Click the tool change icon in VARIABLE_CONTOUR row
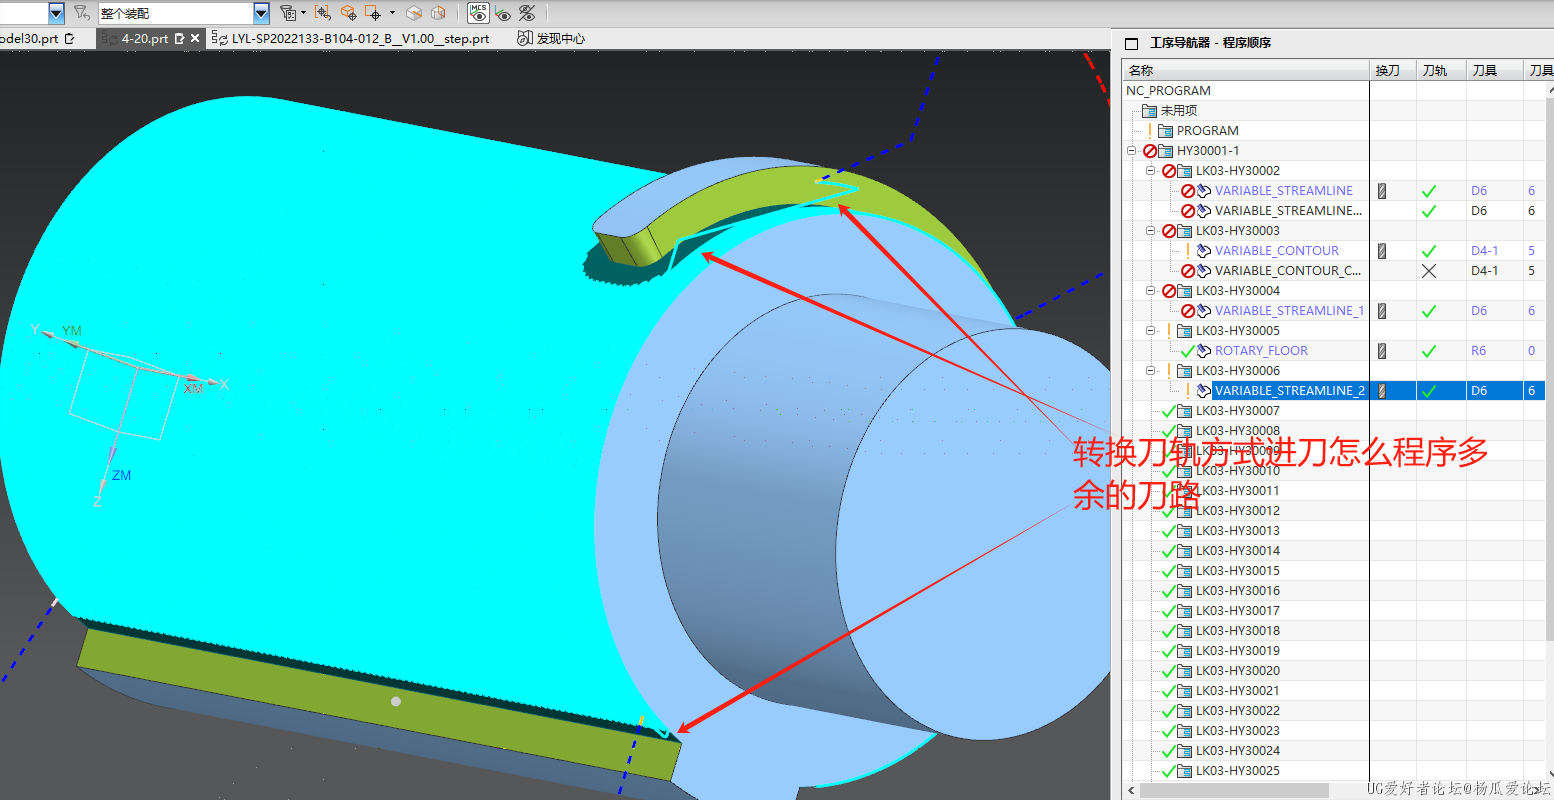 pyautogui.click(x=1382, y=251)
